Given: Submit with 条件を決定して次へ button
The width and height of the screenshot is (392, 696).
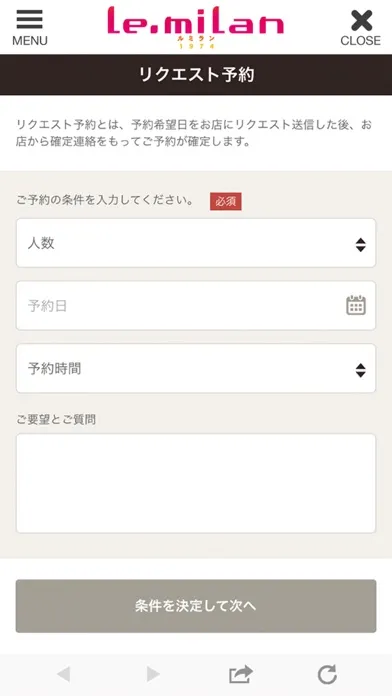Looking at the screenshot, I should point(196,606).
